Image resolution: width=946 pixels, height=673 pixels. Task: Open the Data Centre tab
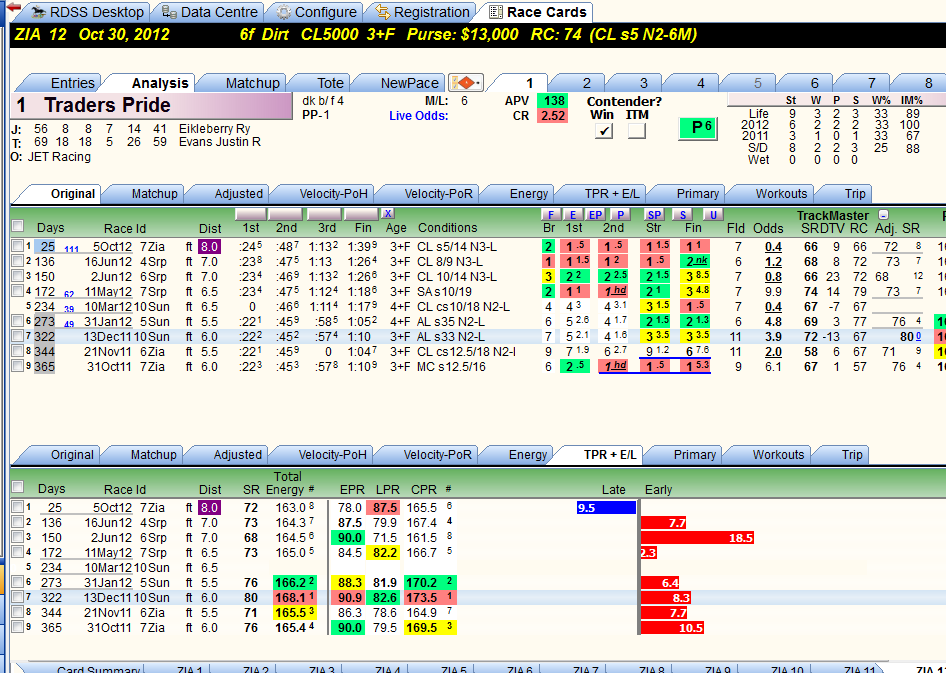point(210,11)
